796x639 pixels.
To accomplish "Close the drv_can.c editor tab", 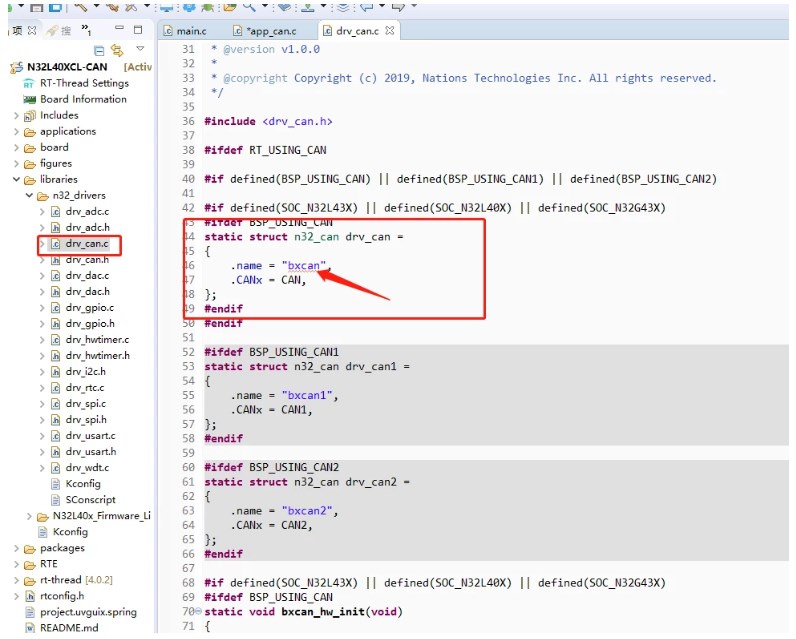I will tap(390, 31).
